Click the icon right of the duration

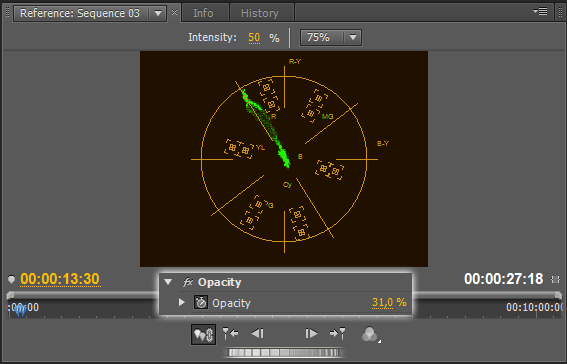(555, 279)
